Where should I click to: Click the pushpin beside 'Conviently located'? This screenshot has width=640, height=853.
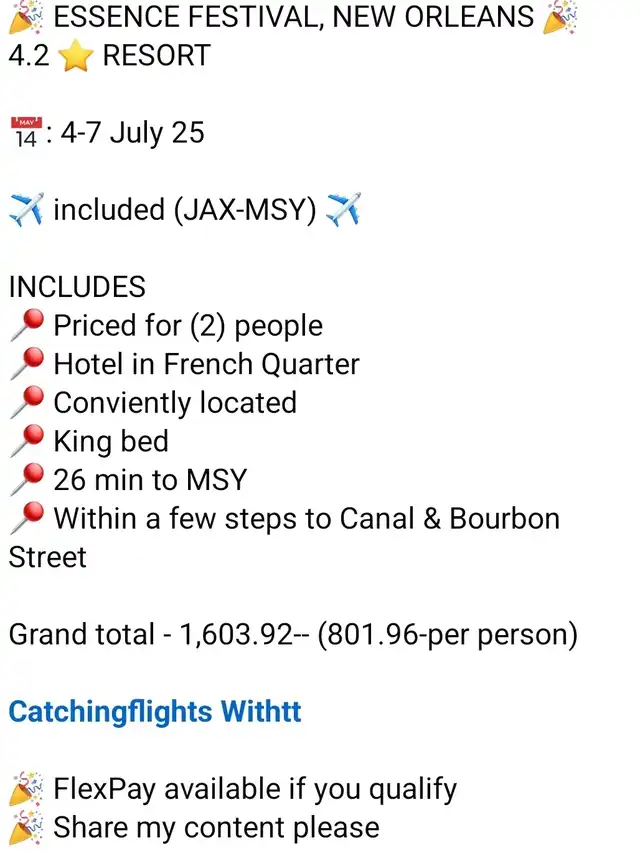(26, 403)
